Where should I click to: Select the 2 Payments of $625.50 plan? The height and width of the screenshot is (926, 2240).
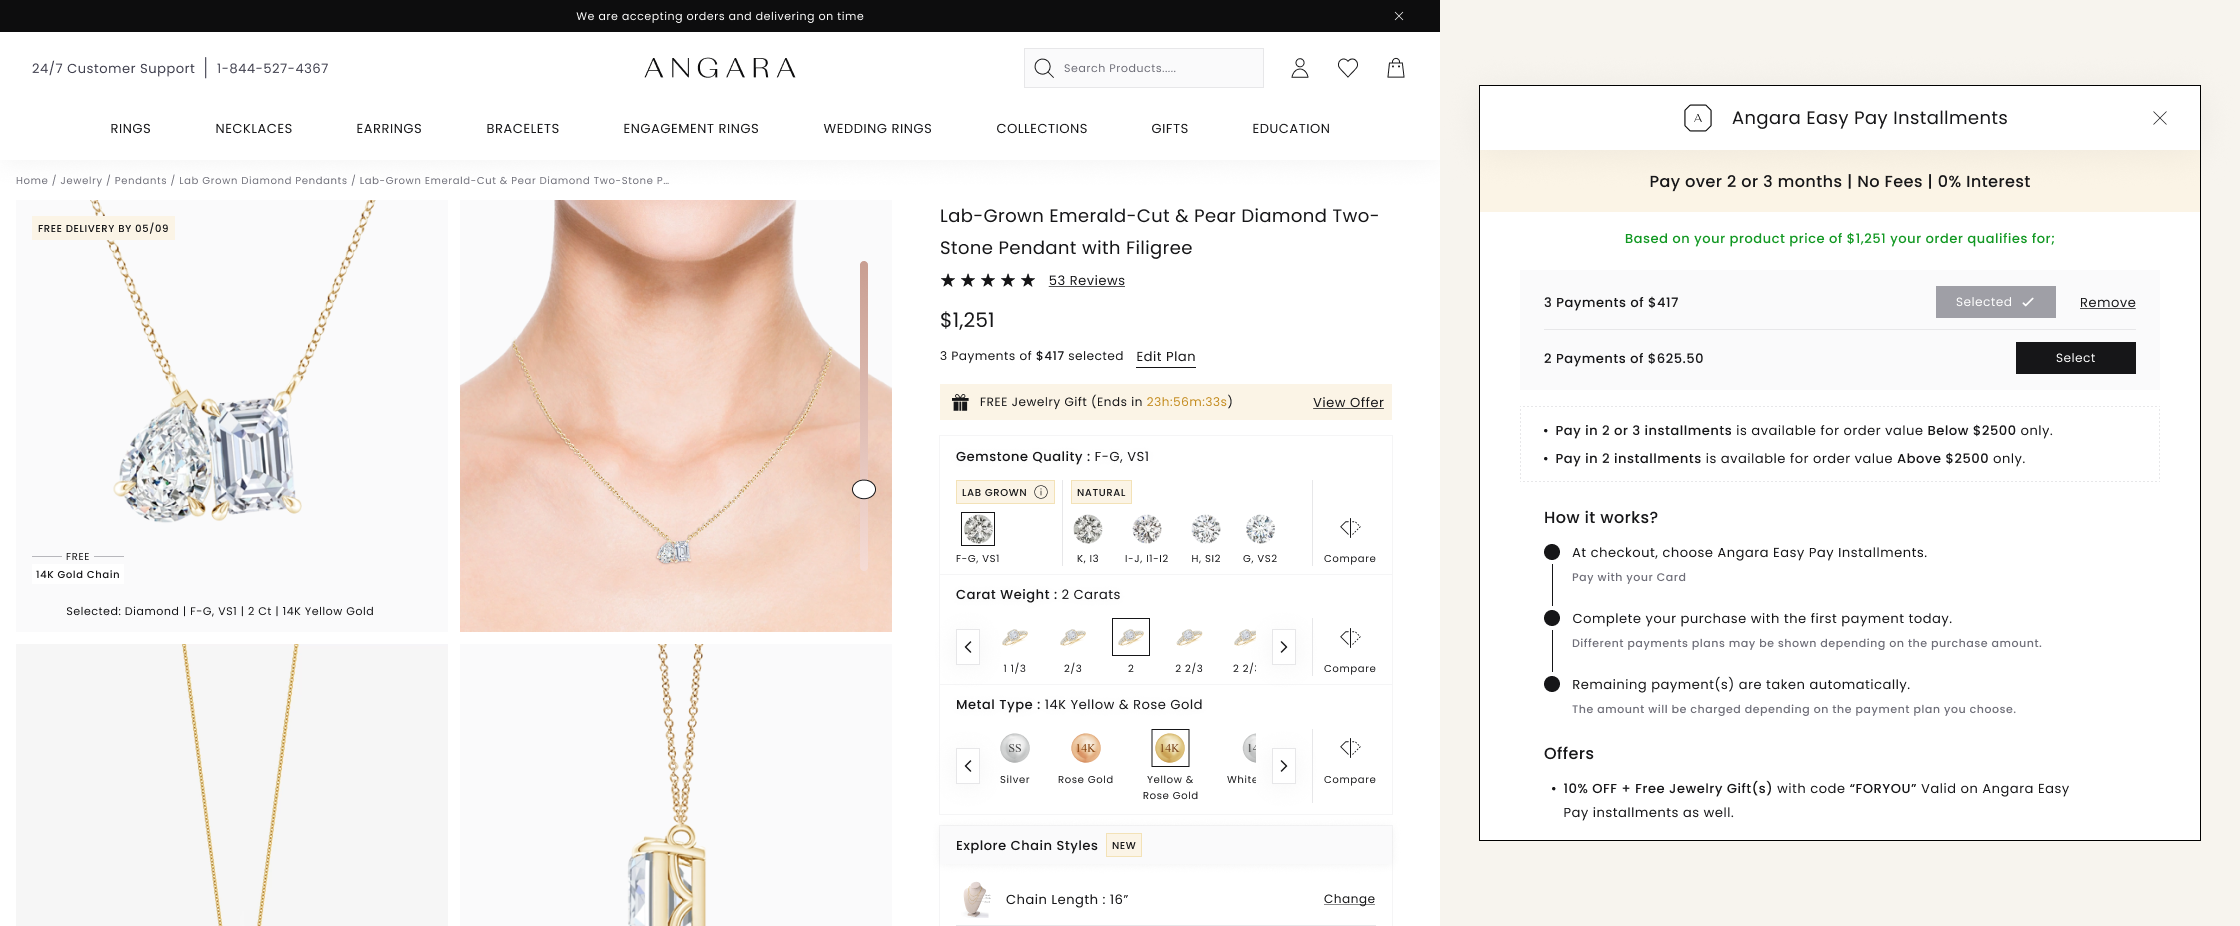click(x=2076, y=358)
